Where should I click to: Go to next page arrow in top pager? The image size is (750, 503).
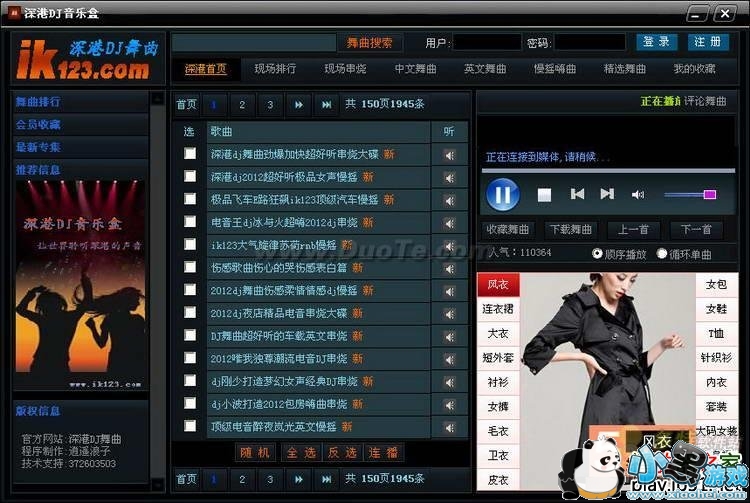pos(298,104)
